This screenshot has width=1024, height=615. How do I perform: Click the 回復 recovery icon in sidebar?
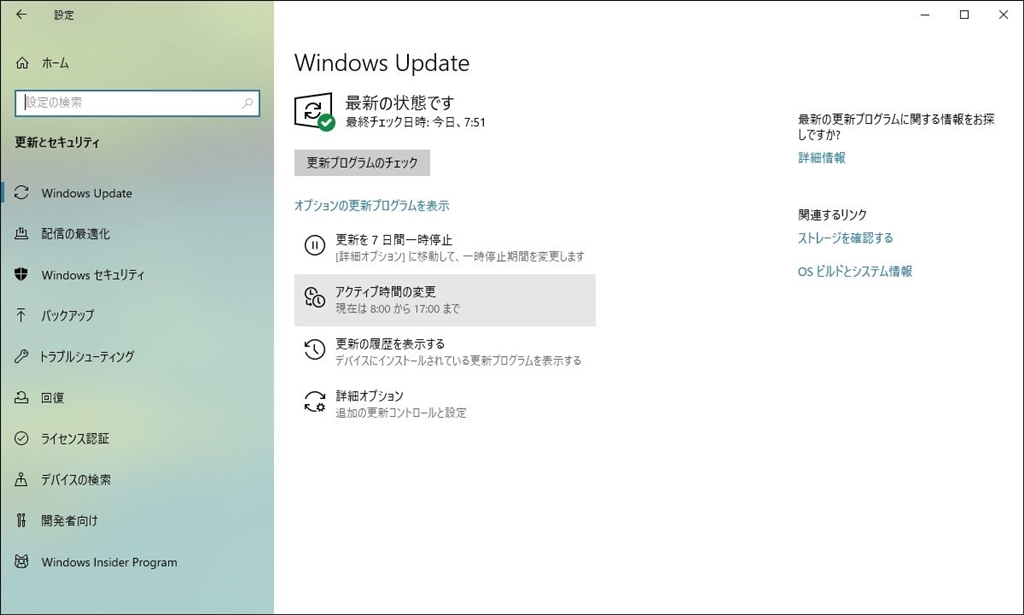(x=22, y=397)
